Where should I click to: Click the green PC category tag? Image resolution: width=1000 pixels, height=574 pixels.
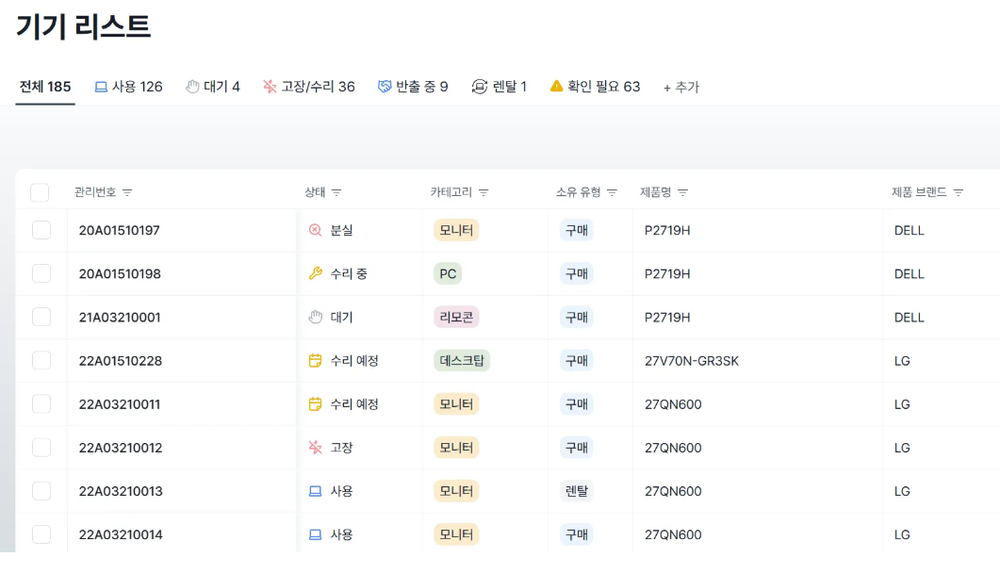(x=448, y=274)
